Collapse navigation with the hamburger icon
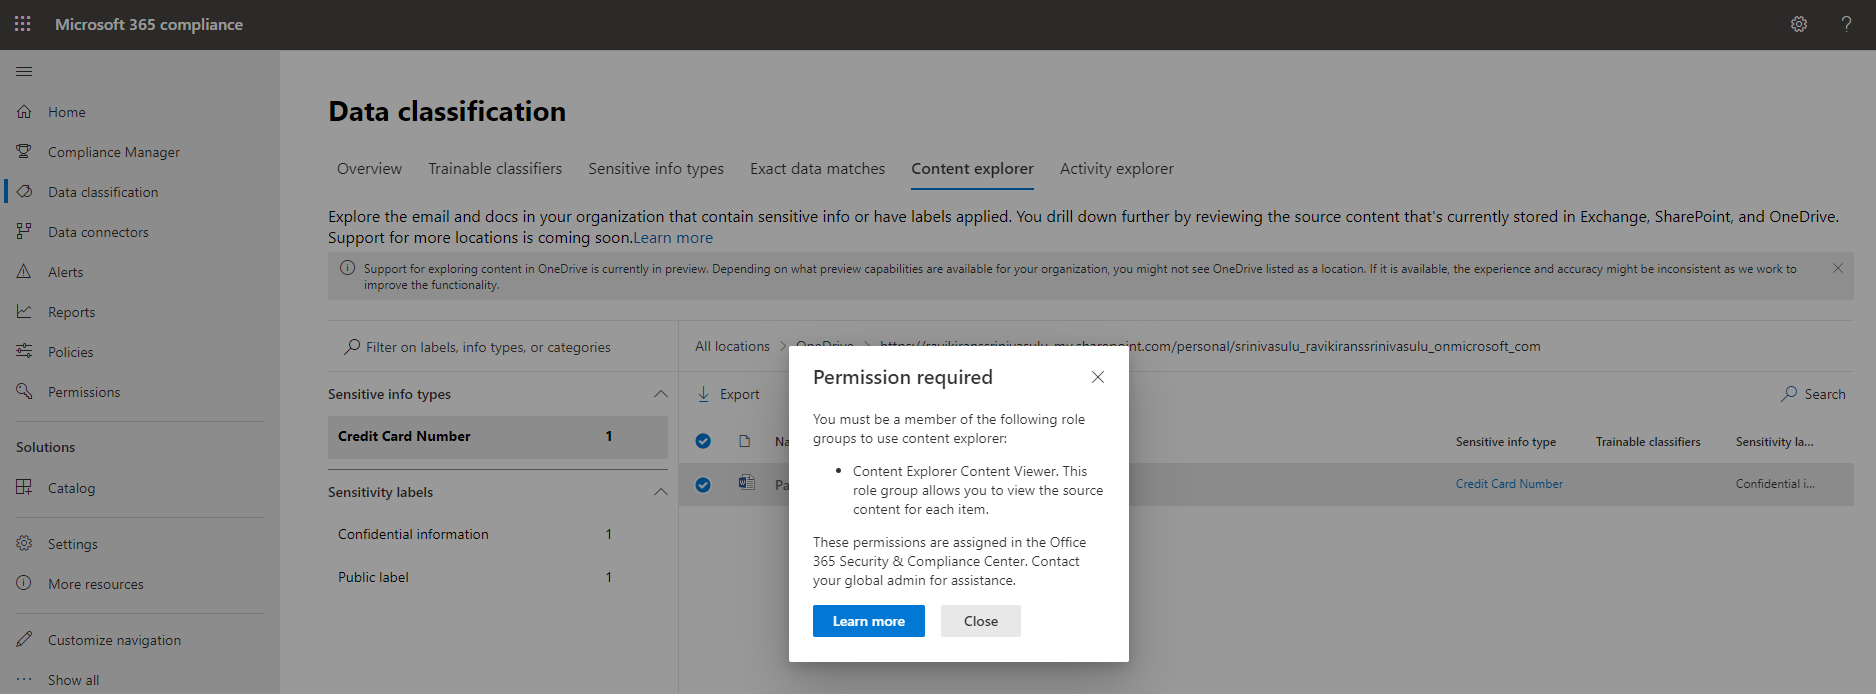Viewport: 1876px width, 694px height. point(24,72)
